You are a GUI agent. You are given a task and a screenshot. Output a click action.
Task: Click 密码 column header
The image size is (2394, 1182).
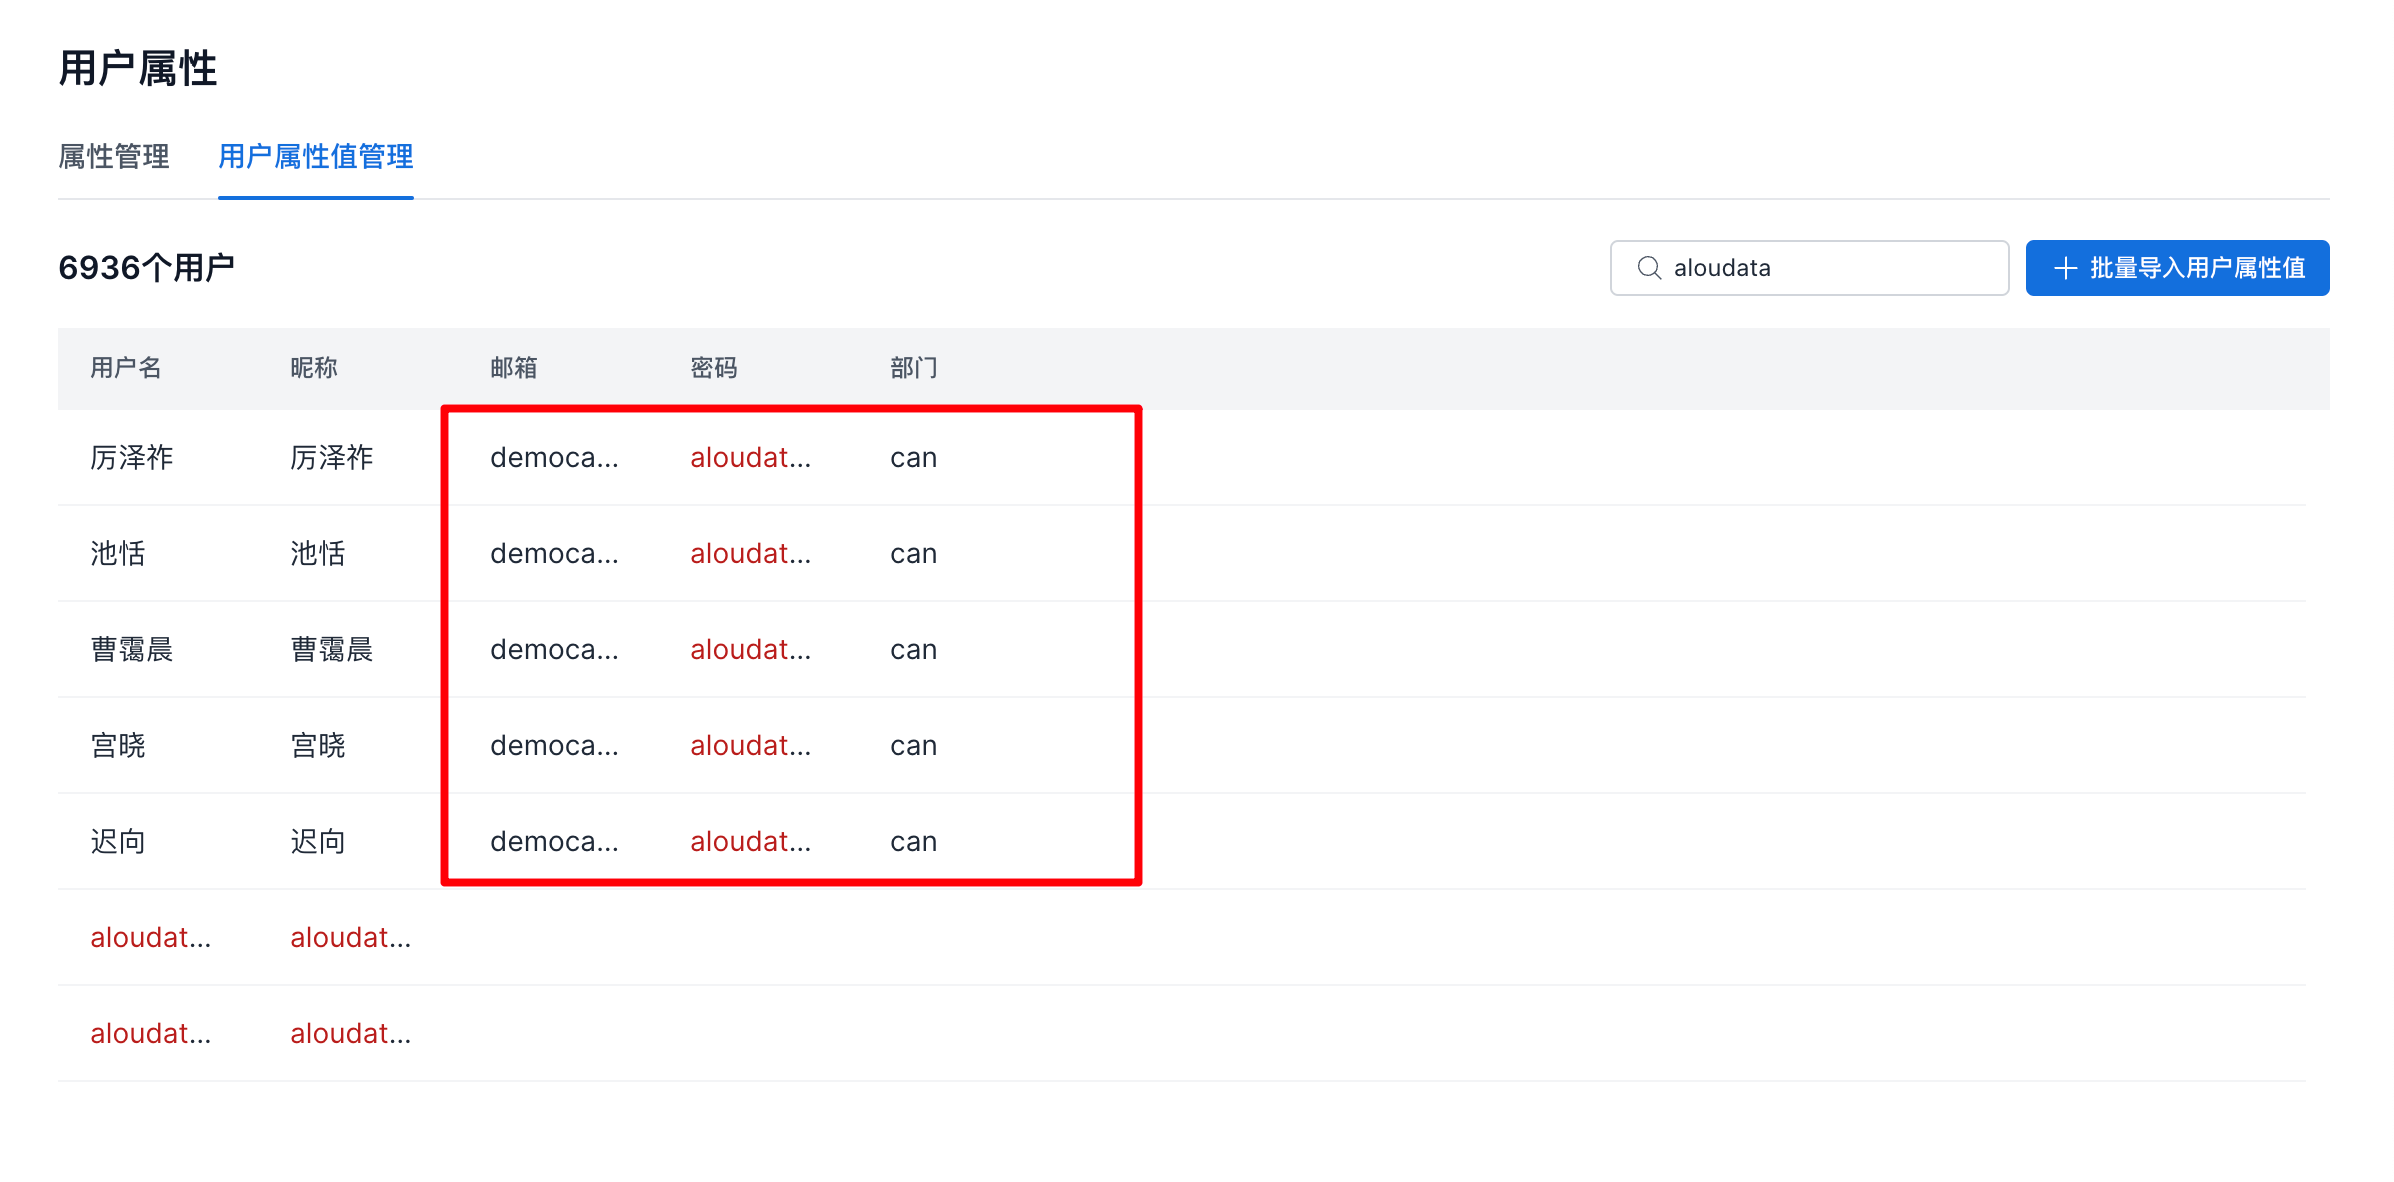(714, 368)
